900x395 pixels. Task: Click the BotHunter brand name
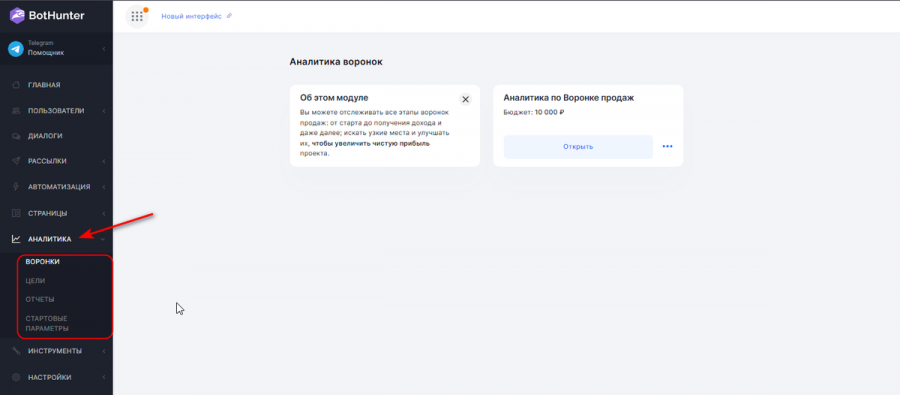click(x=56, y=16)
